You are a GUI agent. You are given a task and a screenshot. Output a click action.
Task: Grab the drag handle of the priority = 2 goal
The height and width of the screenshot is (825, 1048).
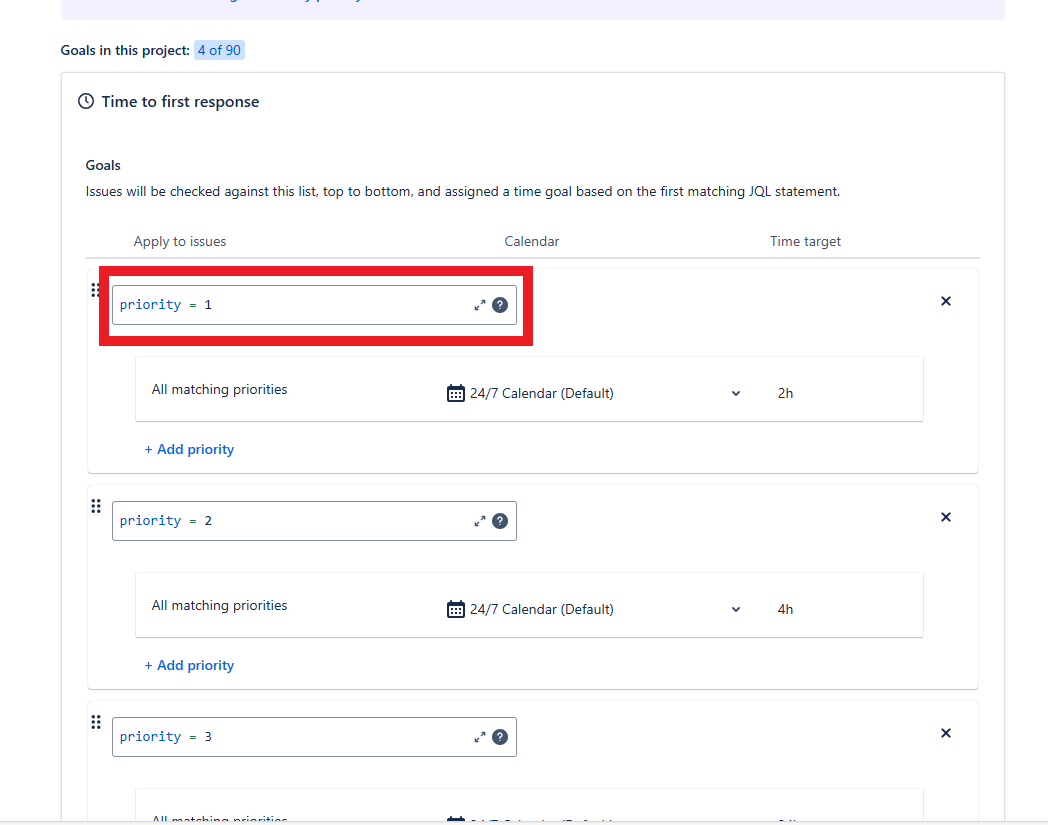[96, 506]
